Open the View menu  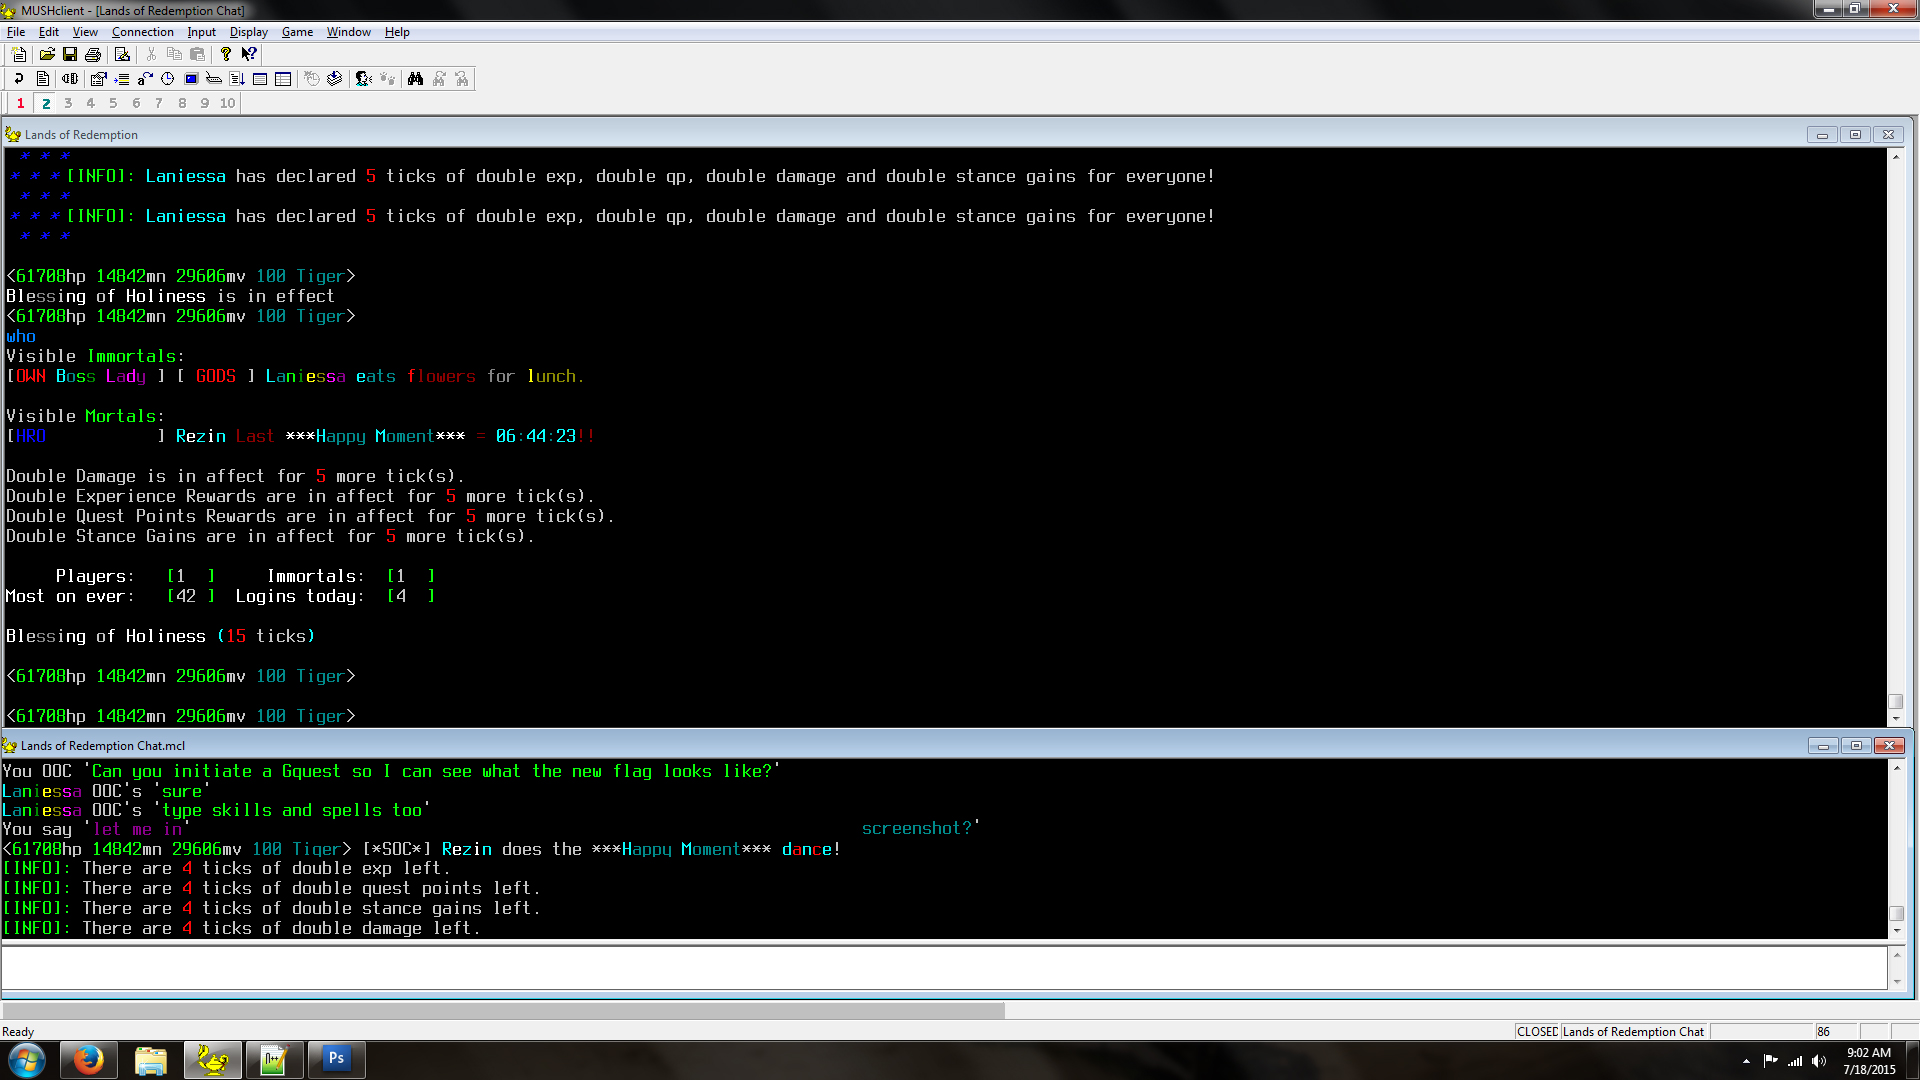coord(85,32)
